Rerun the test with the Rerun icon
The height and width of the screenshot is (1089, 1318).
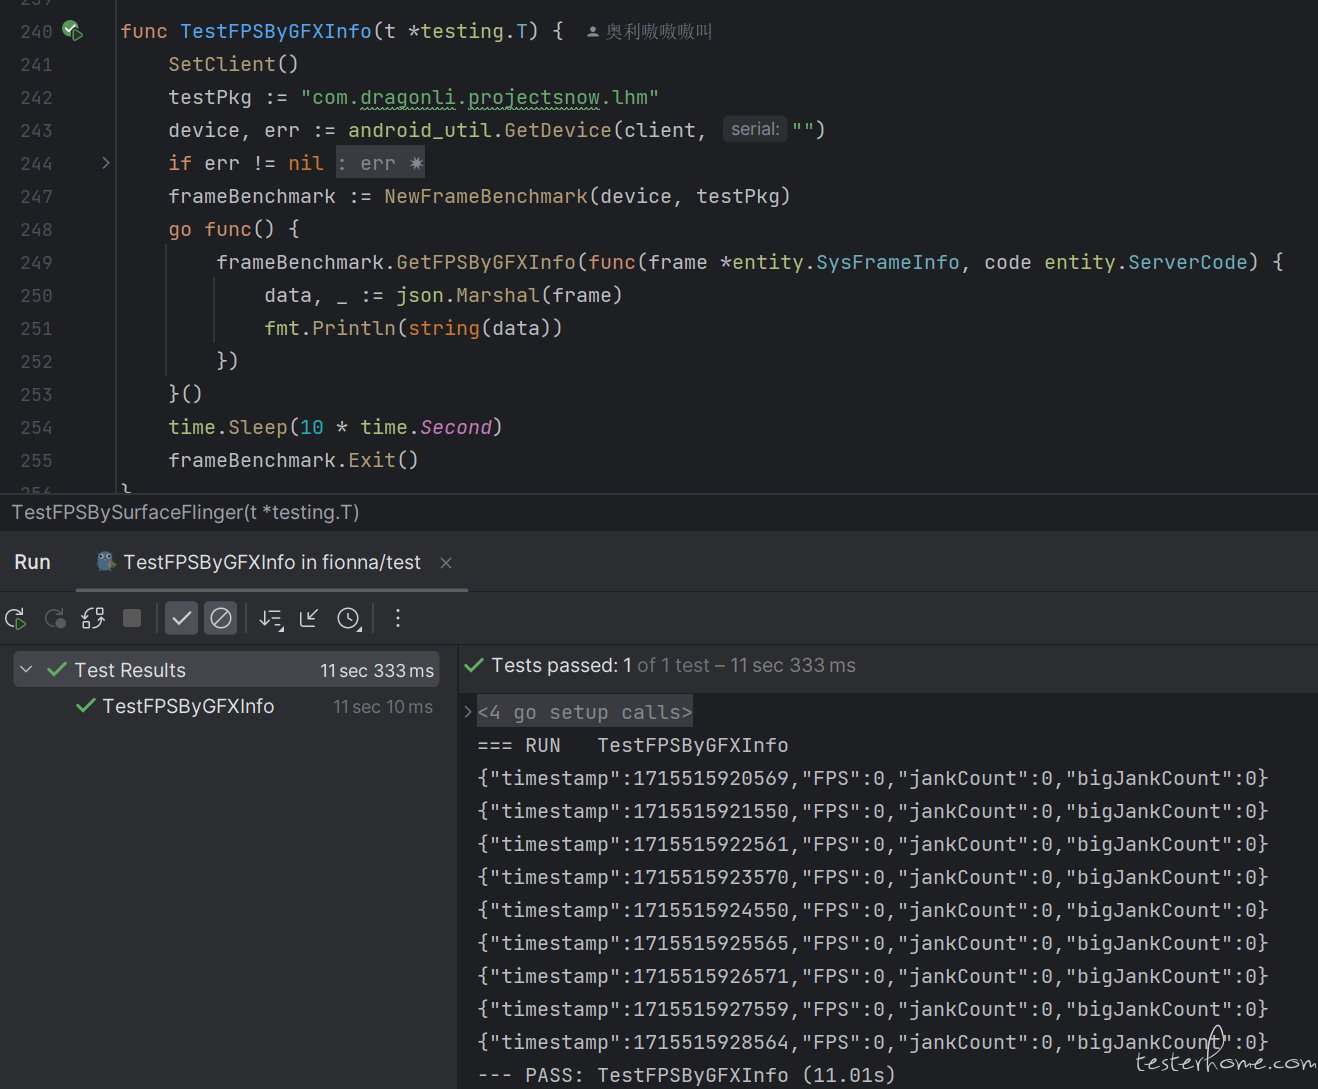[x=16, y=619]
